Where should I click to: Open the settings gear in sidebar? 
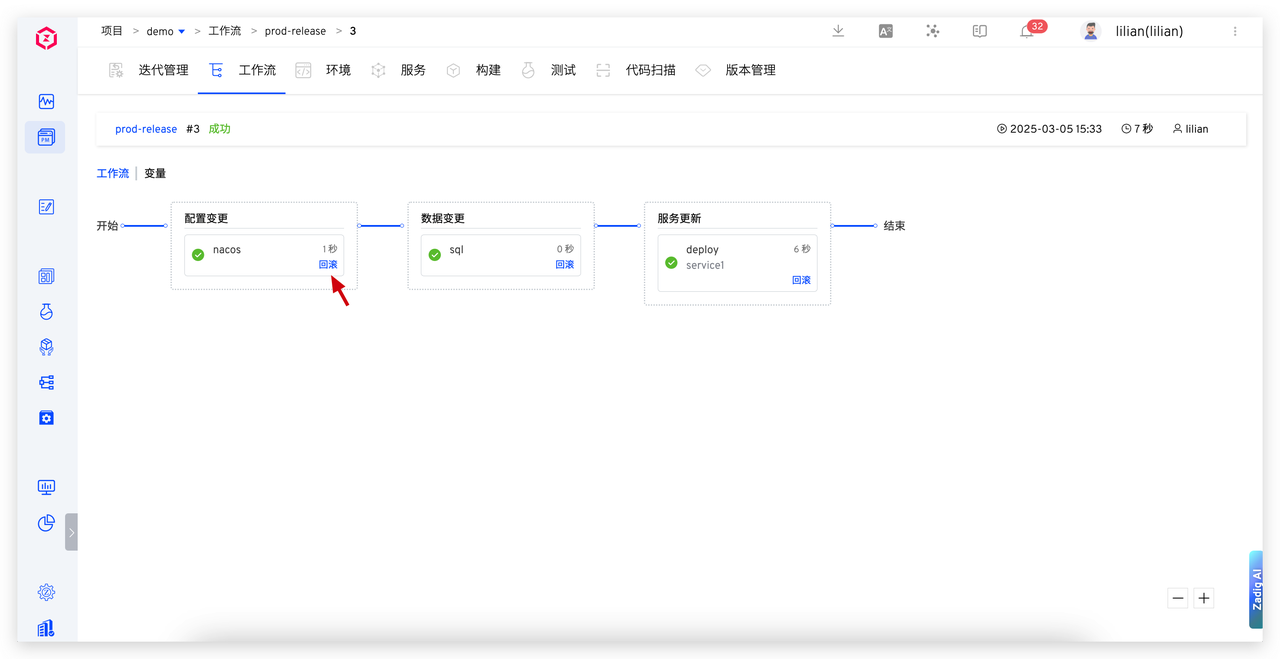(46, 592)
